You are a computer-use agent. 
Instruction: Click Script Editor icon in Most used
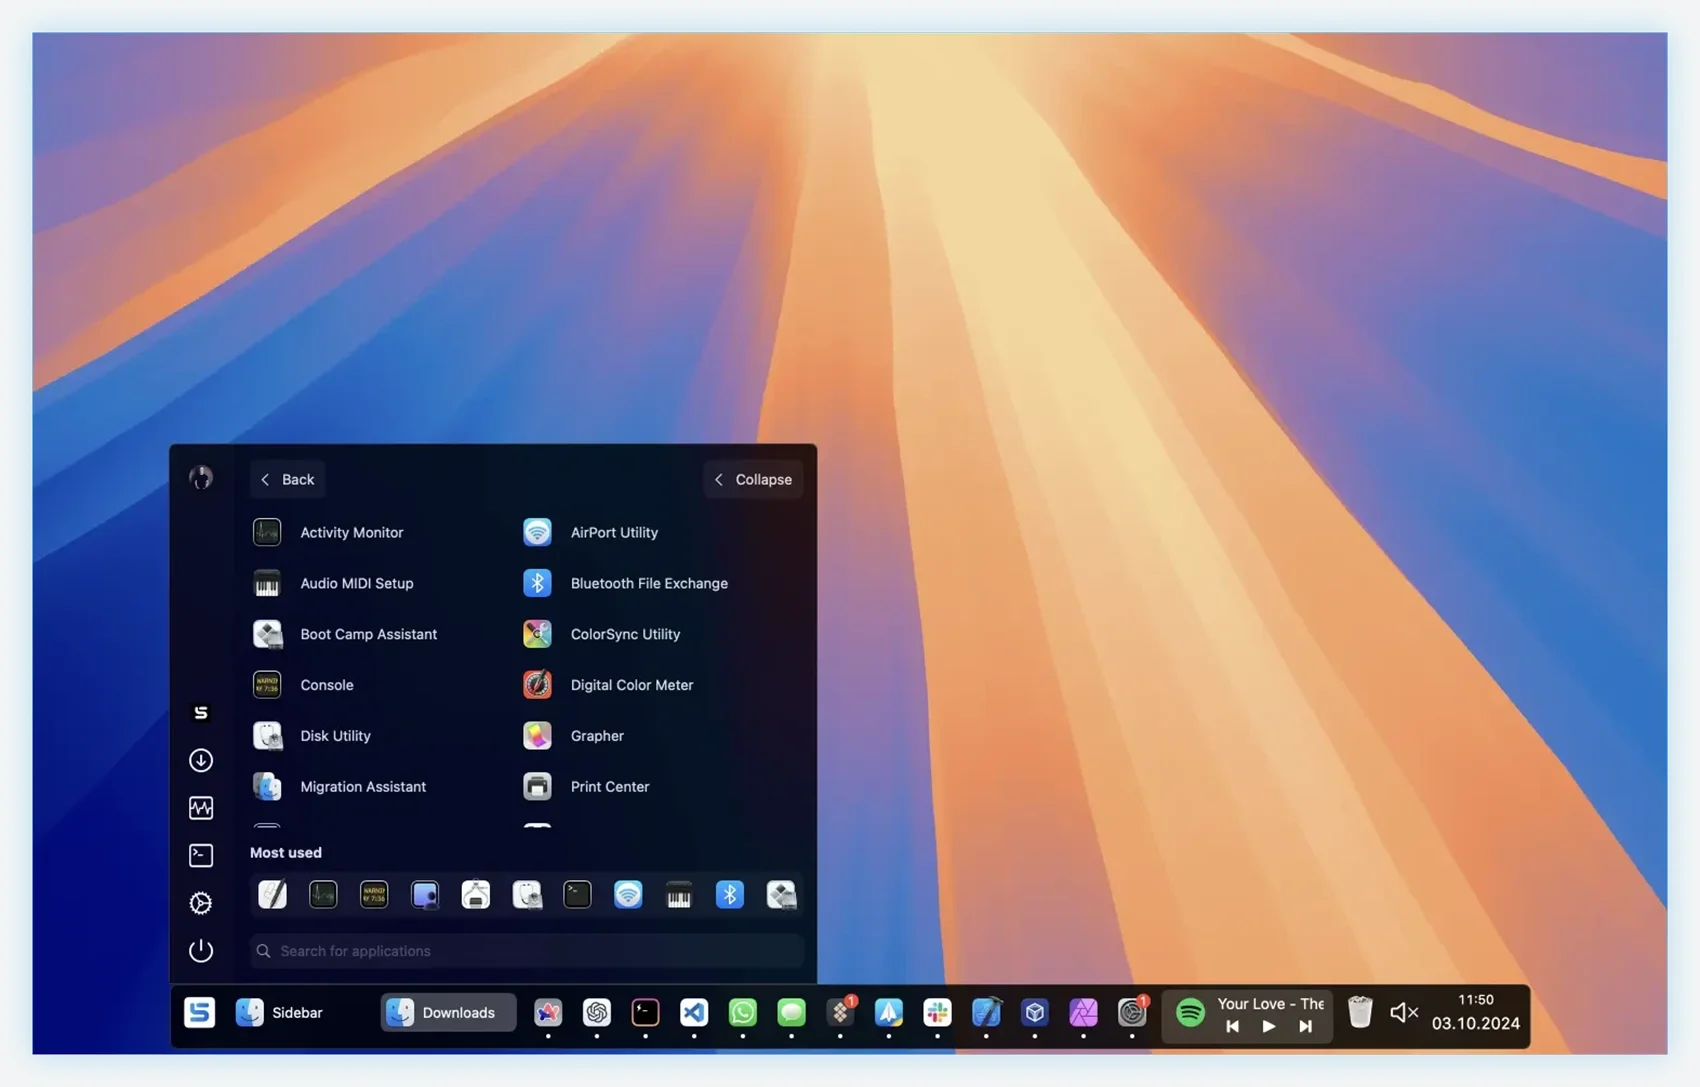tap(272, 895)
